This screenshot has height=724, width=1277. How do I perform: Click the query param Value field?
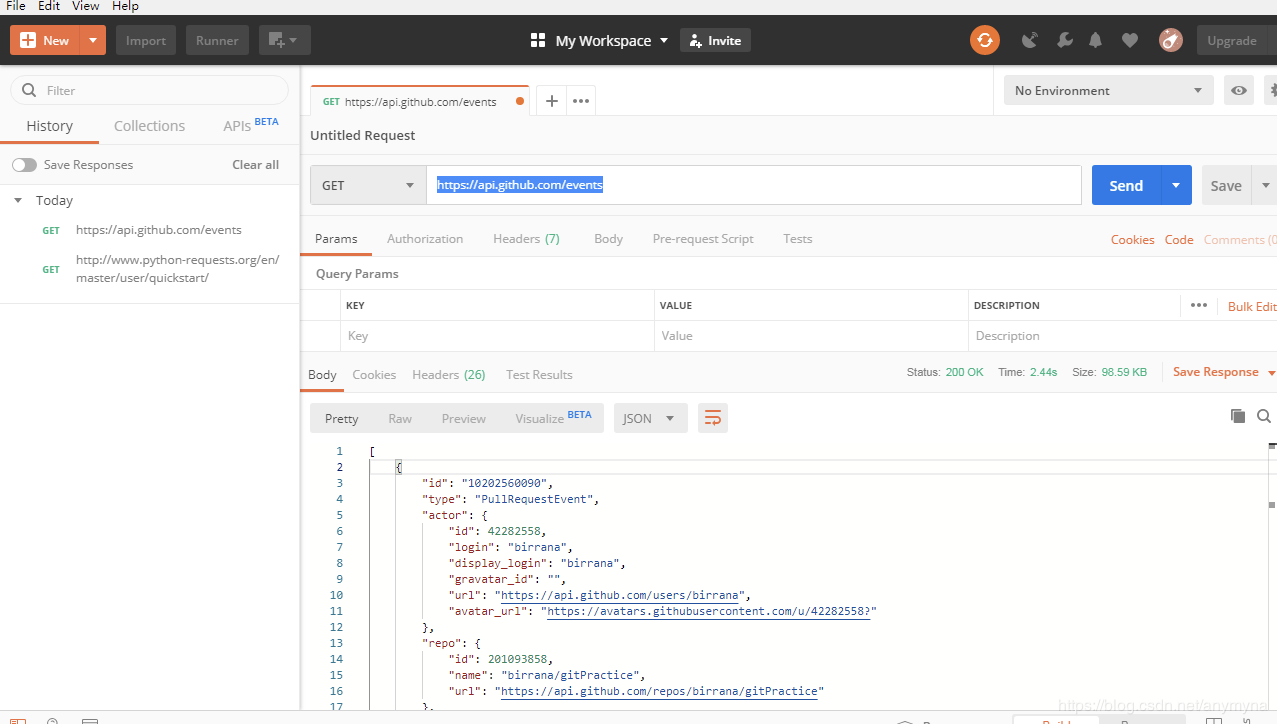pos(811,336)
